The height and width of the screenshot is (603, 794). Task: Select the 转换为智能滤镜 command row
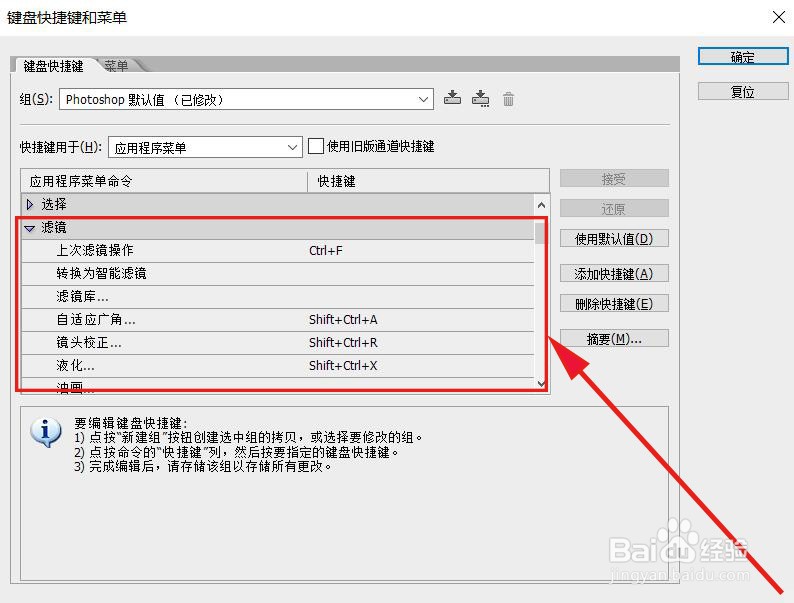(x=277, y=274)
